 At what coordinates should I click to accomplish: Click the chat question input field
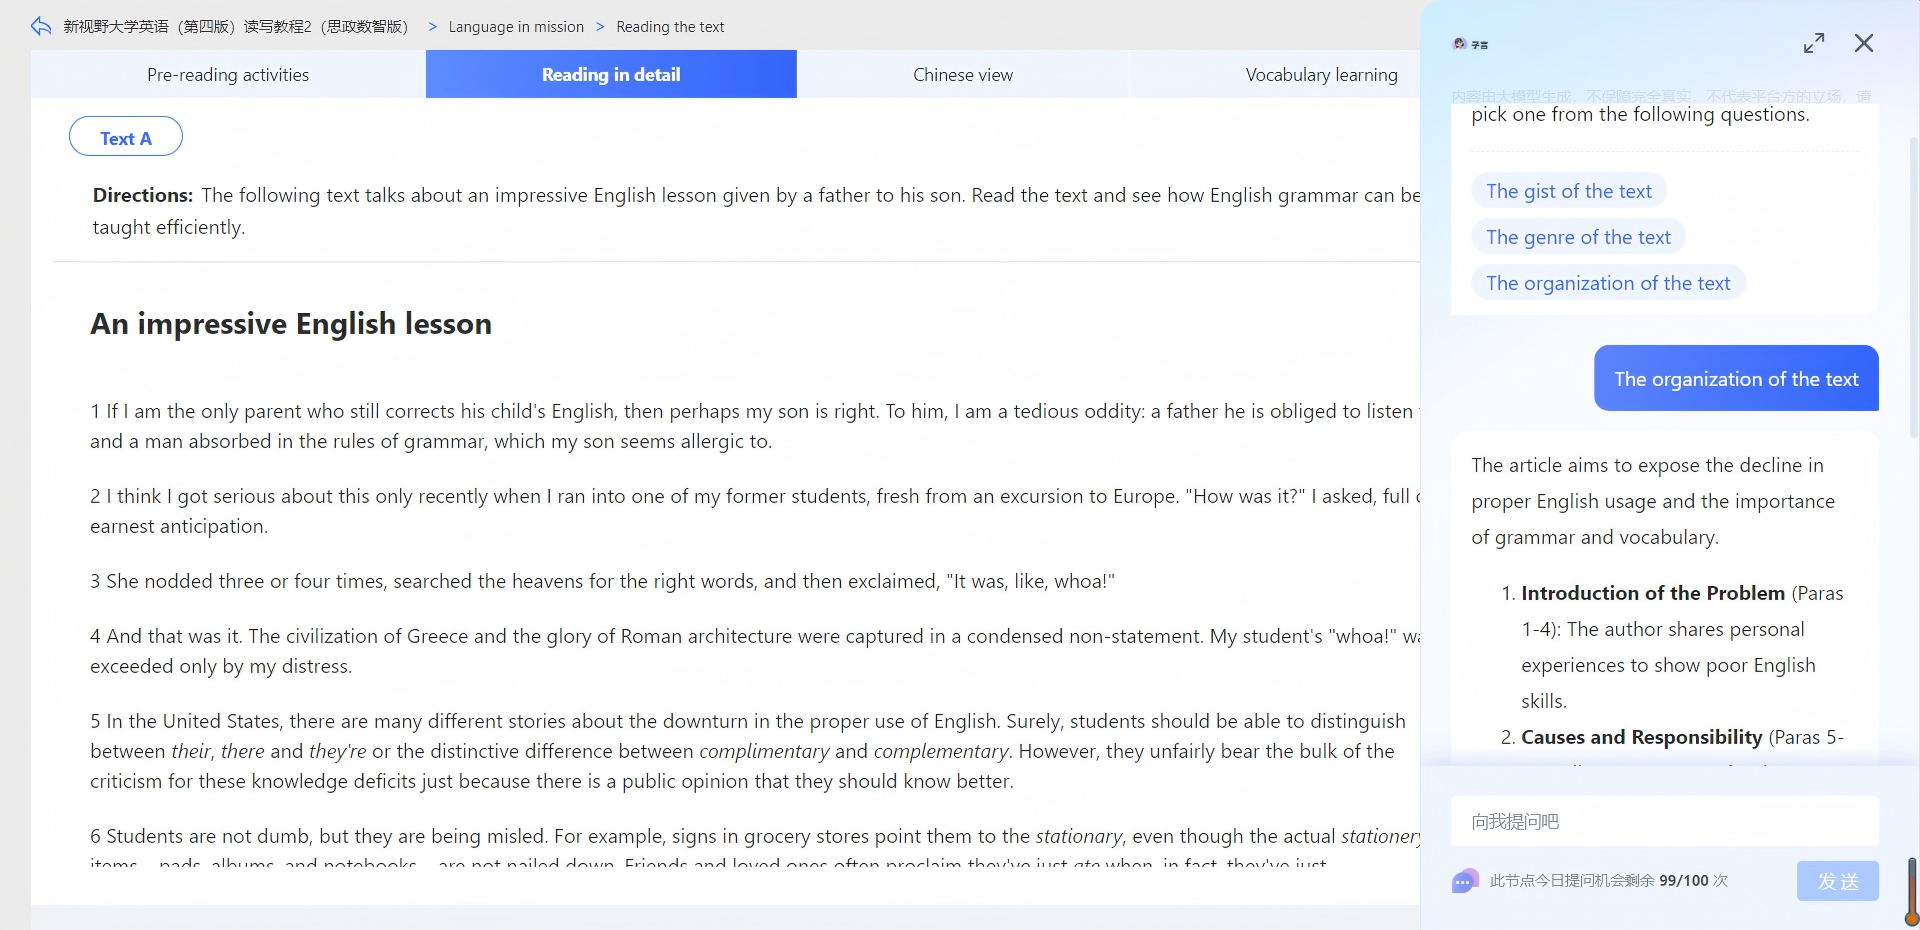click(1664, 821)
